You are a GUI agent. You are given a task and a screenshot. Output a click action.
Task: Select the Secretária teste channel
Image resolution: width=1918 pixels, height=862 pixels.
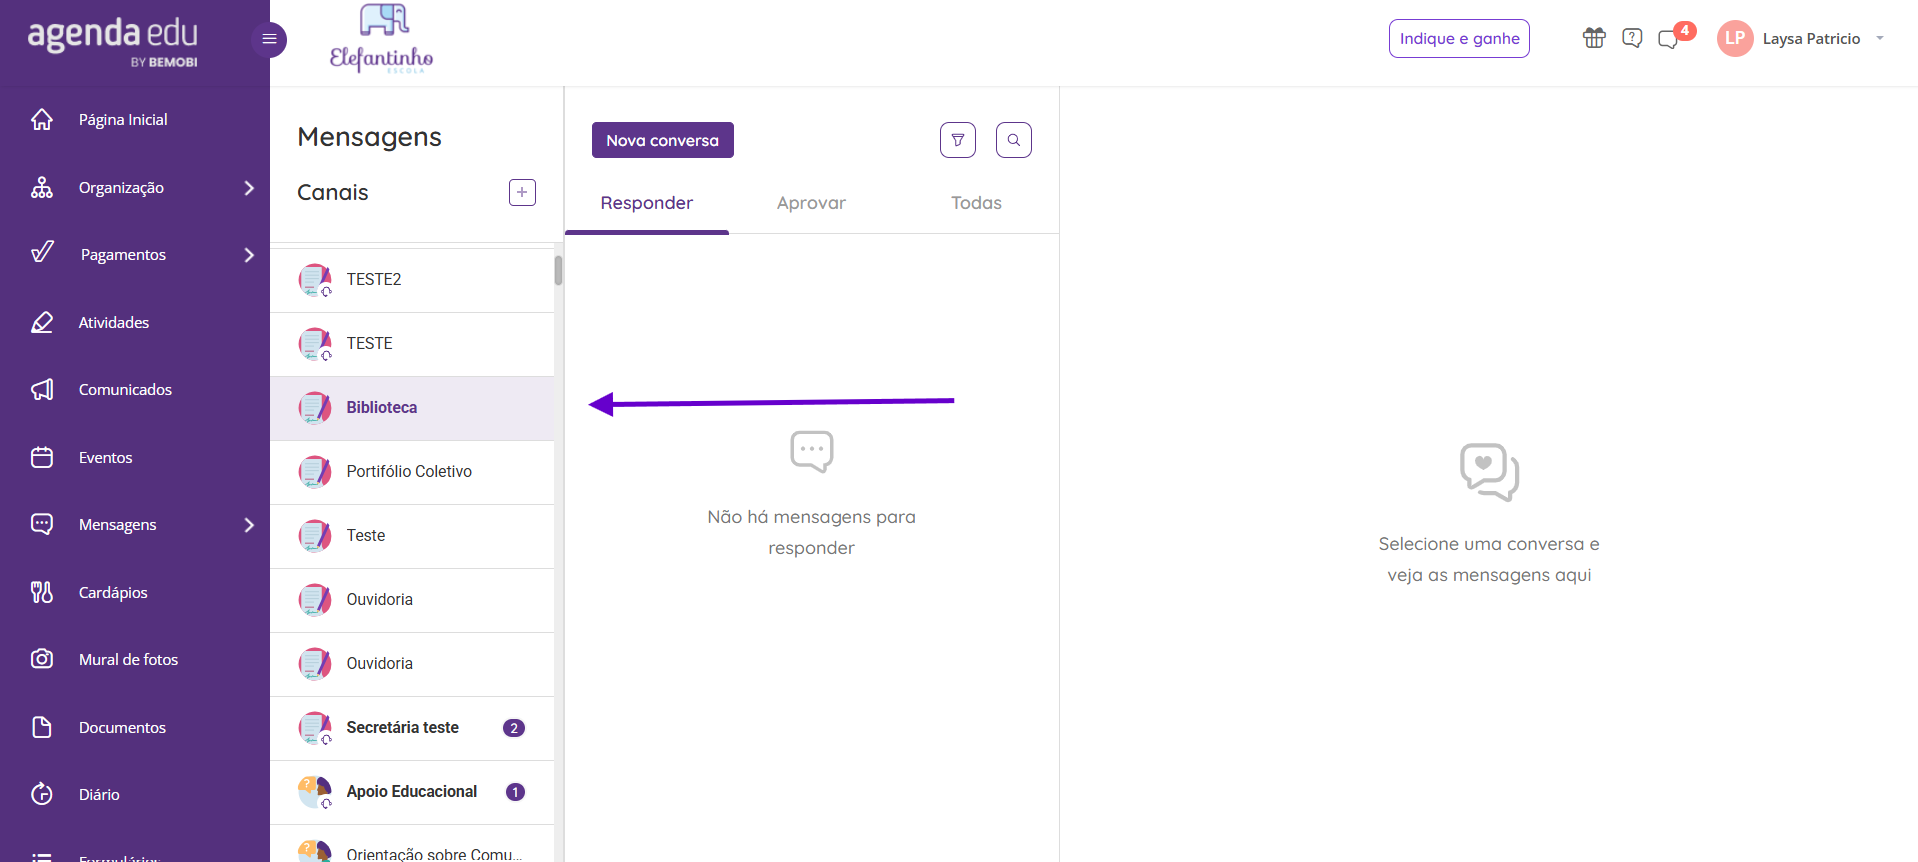point(412,728)
